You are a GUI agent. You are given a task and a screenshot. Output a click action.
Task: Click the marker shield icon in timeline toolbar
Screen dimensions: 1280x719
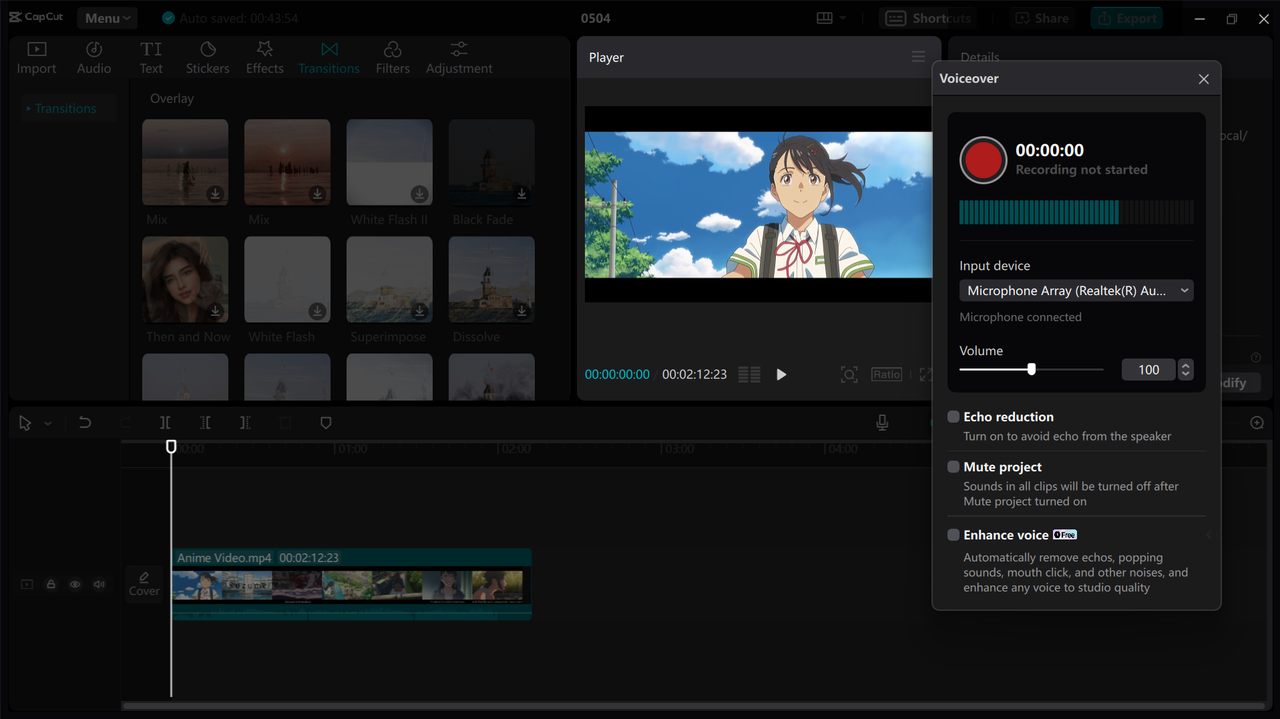[x=325, y=423]
